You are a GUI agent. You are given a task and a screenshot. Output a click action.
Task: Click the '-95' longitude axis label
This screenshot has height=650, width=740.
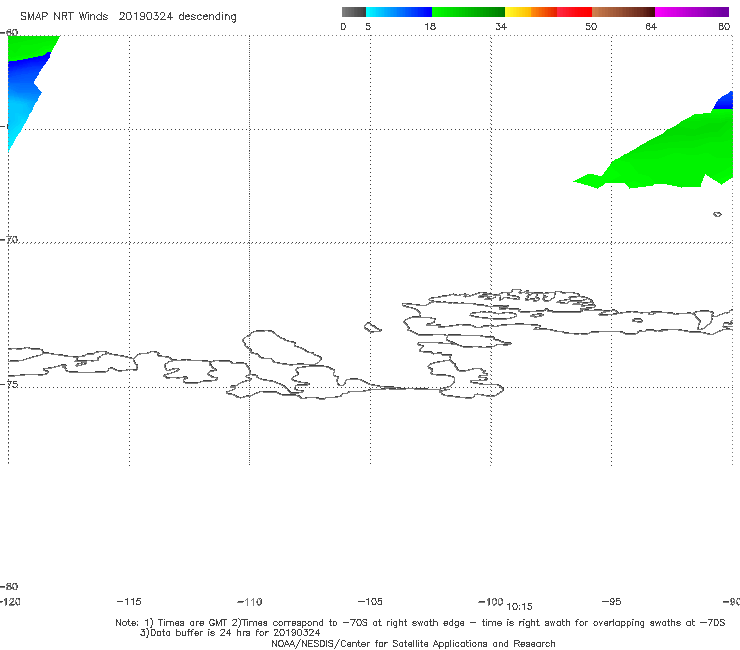[x=612, y=602]
